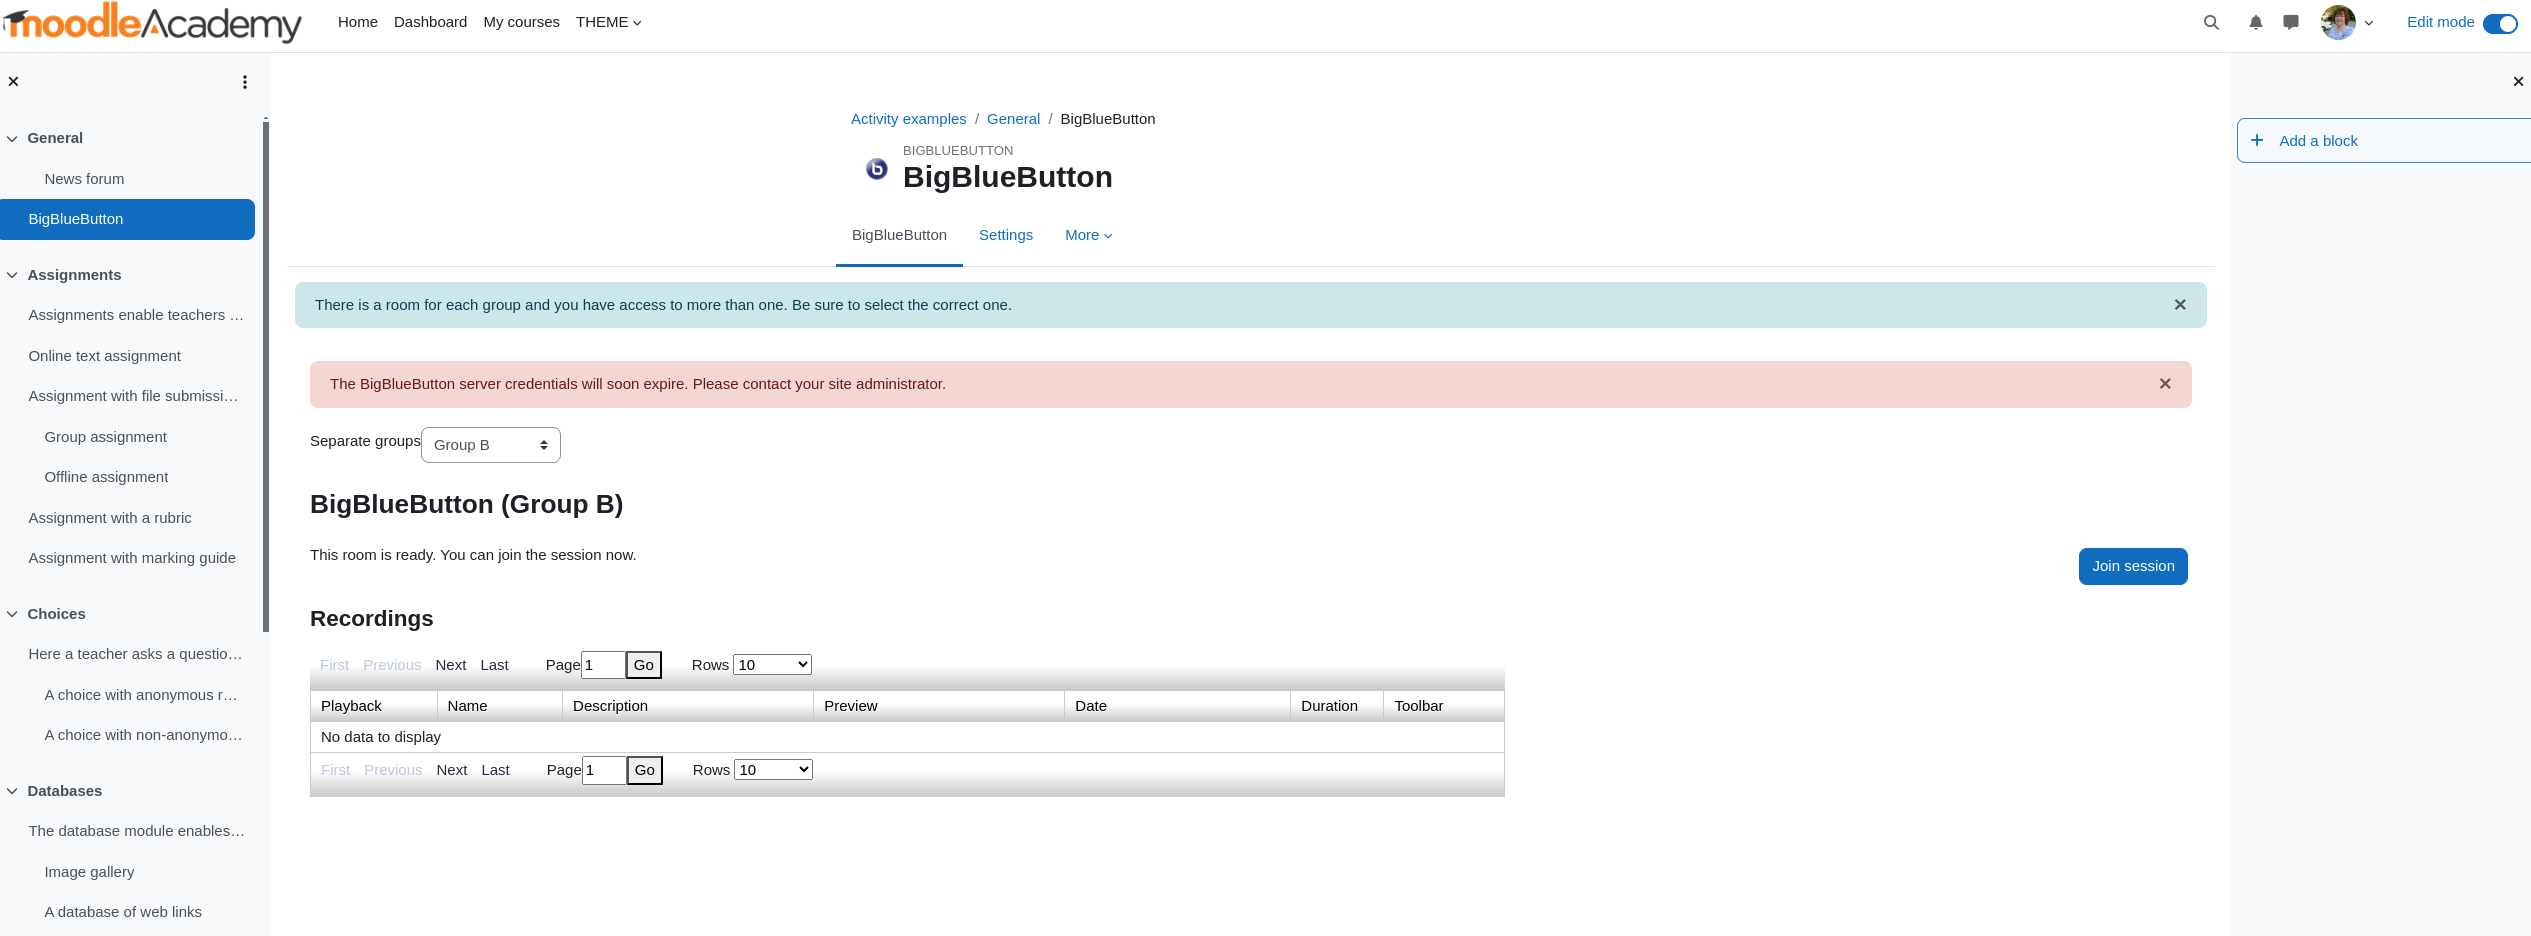The image size is (2531, 936).
Task: Open Here a teacher asks a question item
Action: [x=135, y=654]
